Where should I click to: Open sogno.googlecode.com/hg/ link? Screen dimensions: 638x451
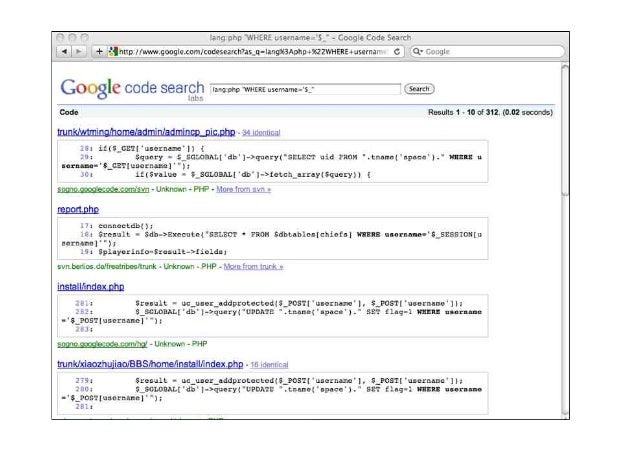pos(102,344)
